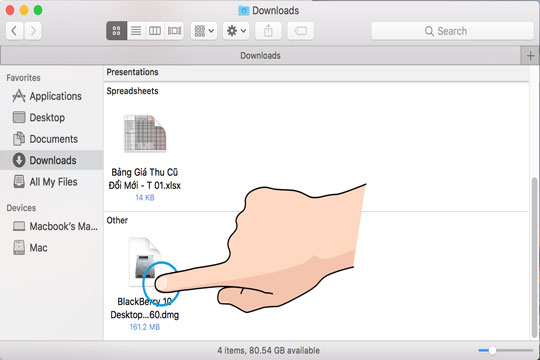
Task: Click the Edit Tags toolbar button
Action: click(301, 31)
